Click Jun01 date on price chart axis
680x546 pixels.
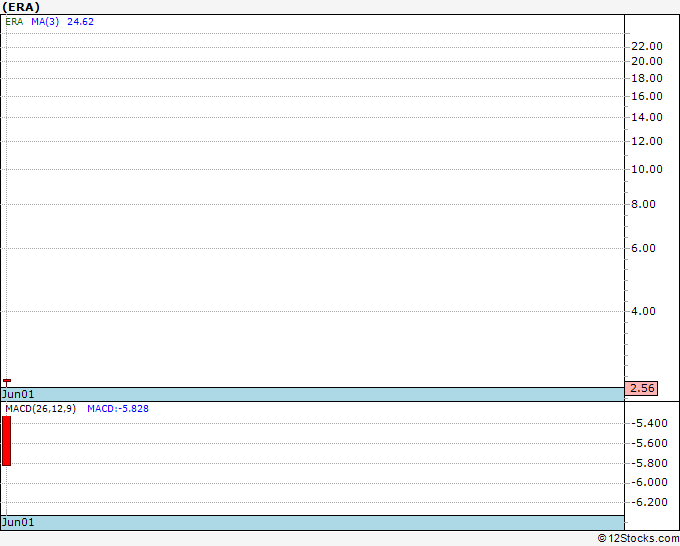(x=18, y=394)
